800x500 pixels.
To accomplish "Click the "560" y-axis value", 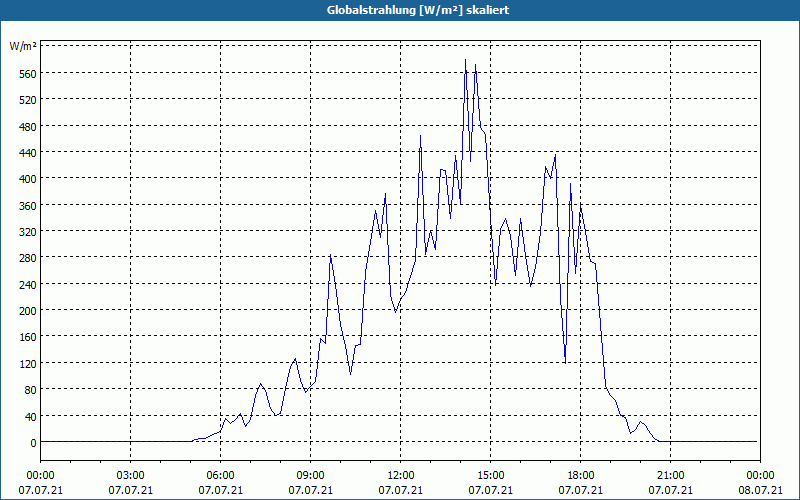I will (x=29, y=74).
